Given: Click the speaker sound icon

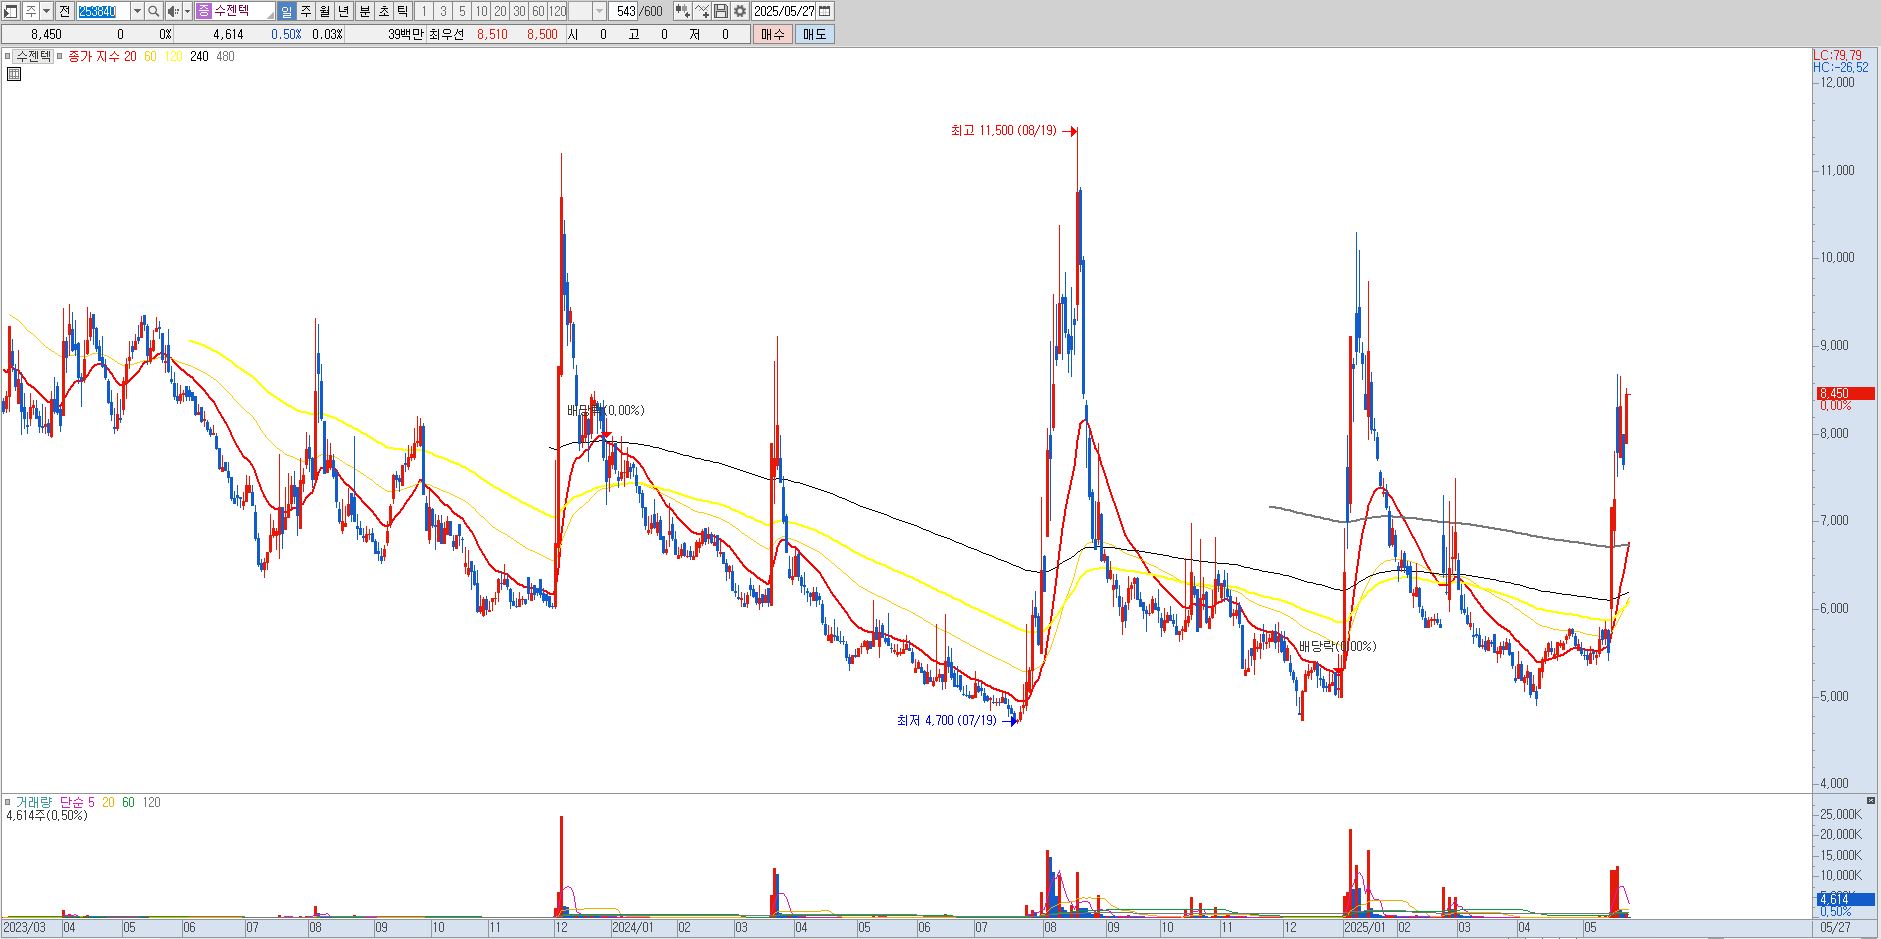Looking at the screenshot, I should [173, 11].
